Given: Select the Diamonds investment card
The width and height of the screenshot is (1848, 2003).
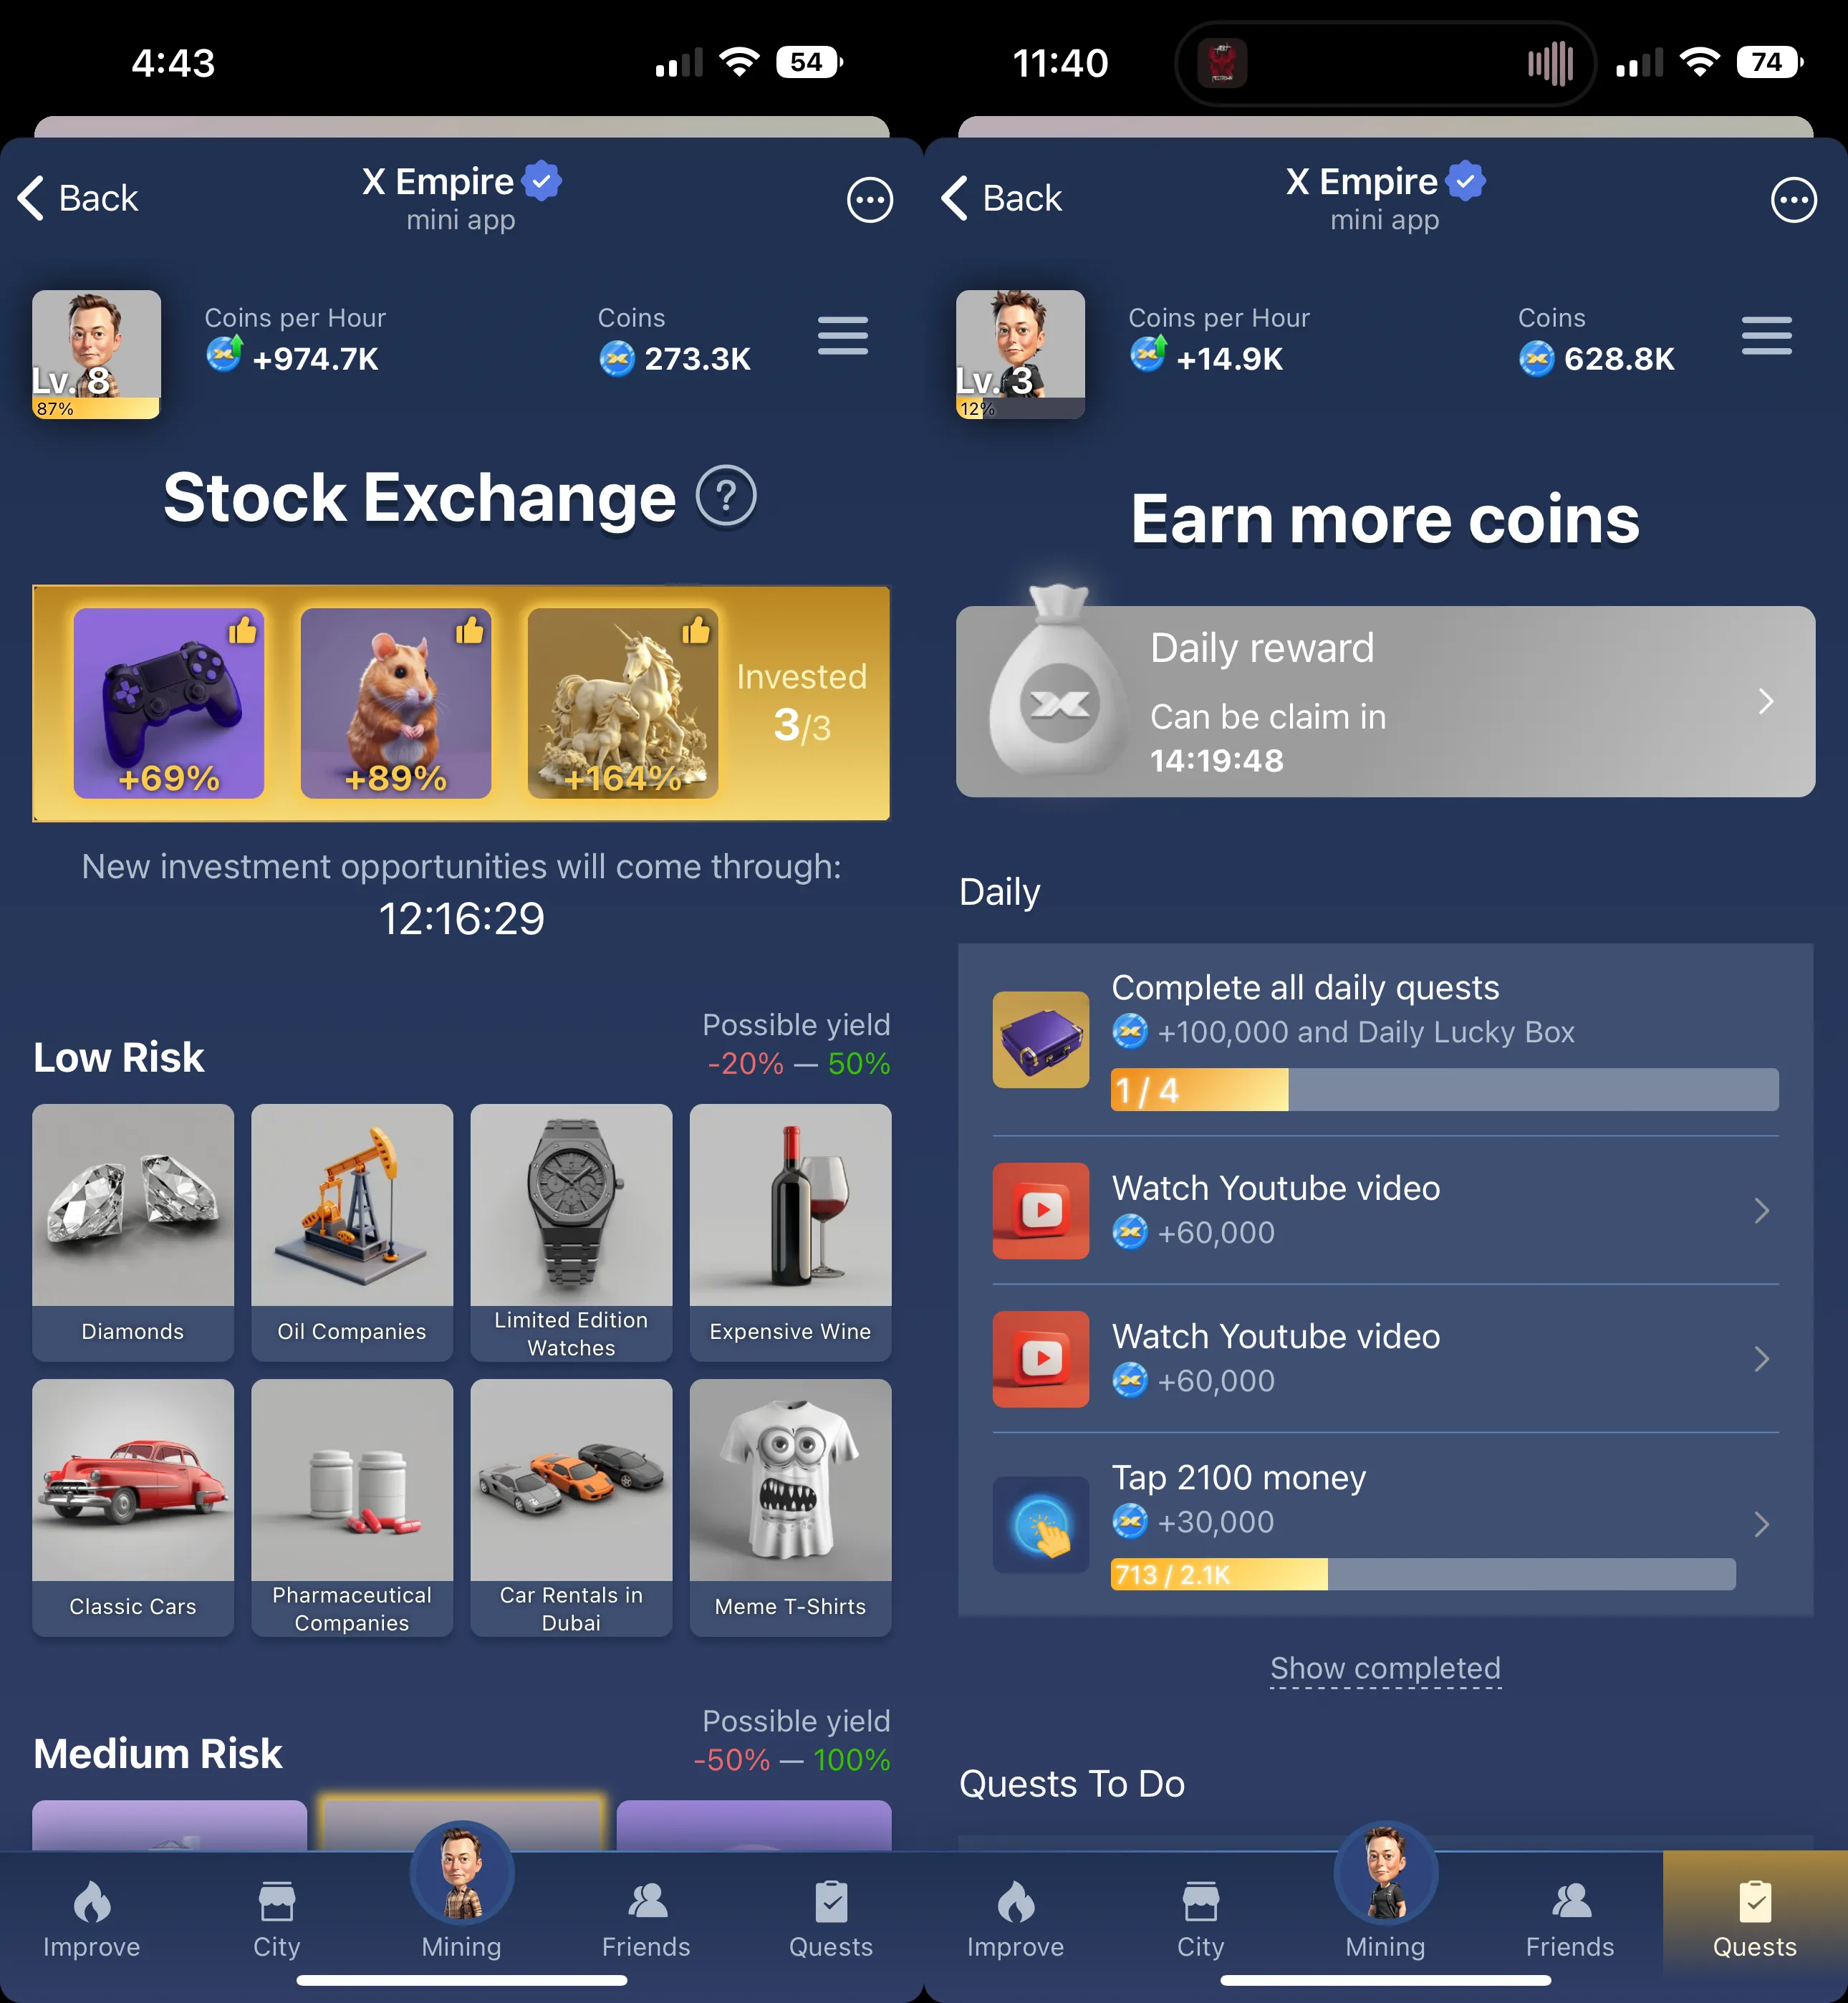Looking at the screenshot, I should 133,1232.
